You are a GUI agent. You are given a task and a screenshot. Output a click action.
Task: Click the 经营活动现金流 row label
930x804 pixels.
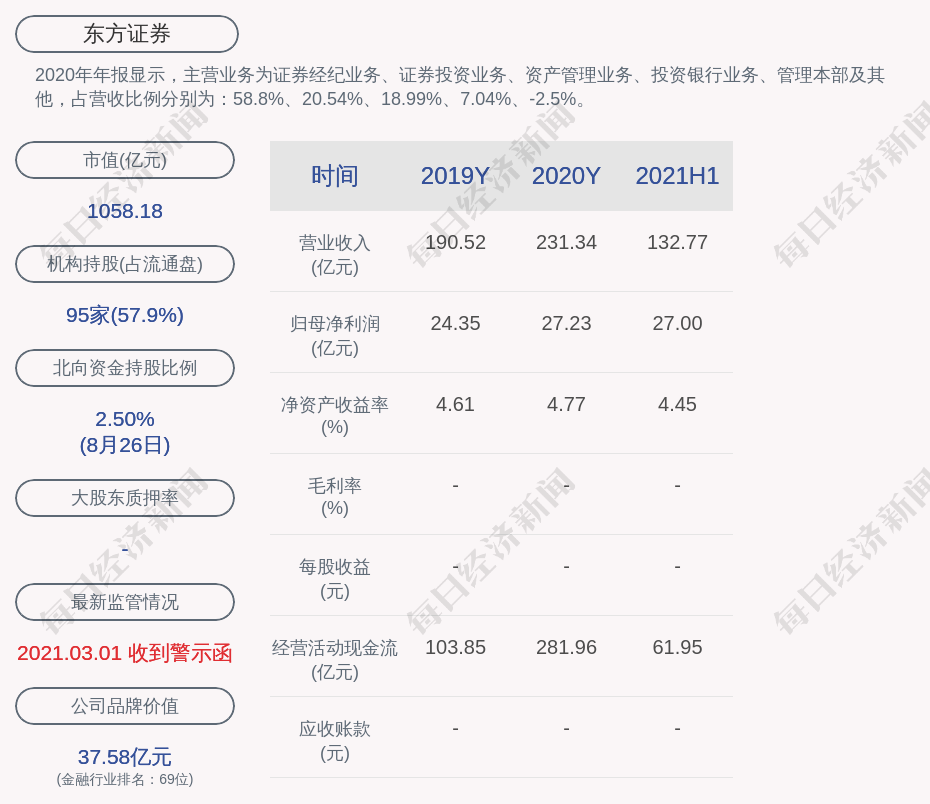(x=335, y=659)
